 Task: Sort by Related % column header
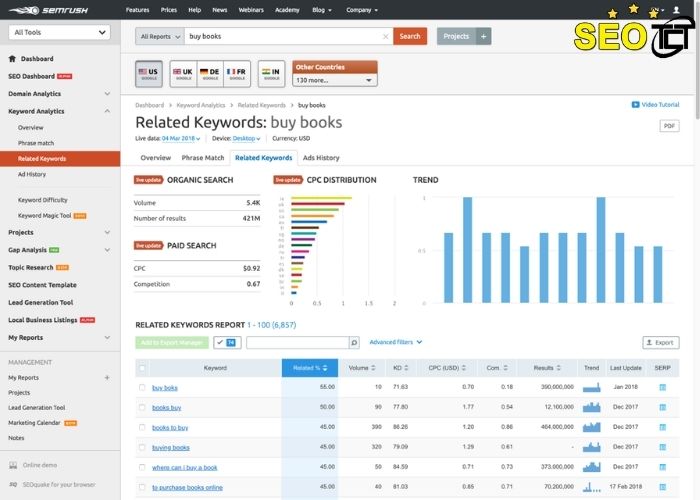point(310,368)
